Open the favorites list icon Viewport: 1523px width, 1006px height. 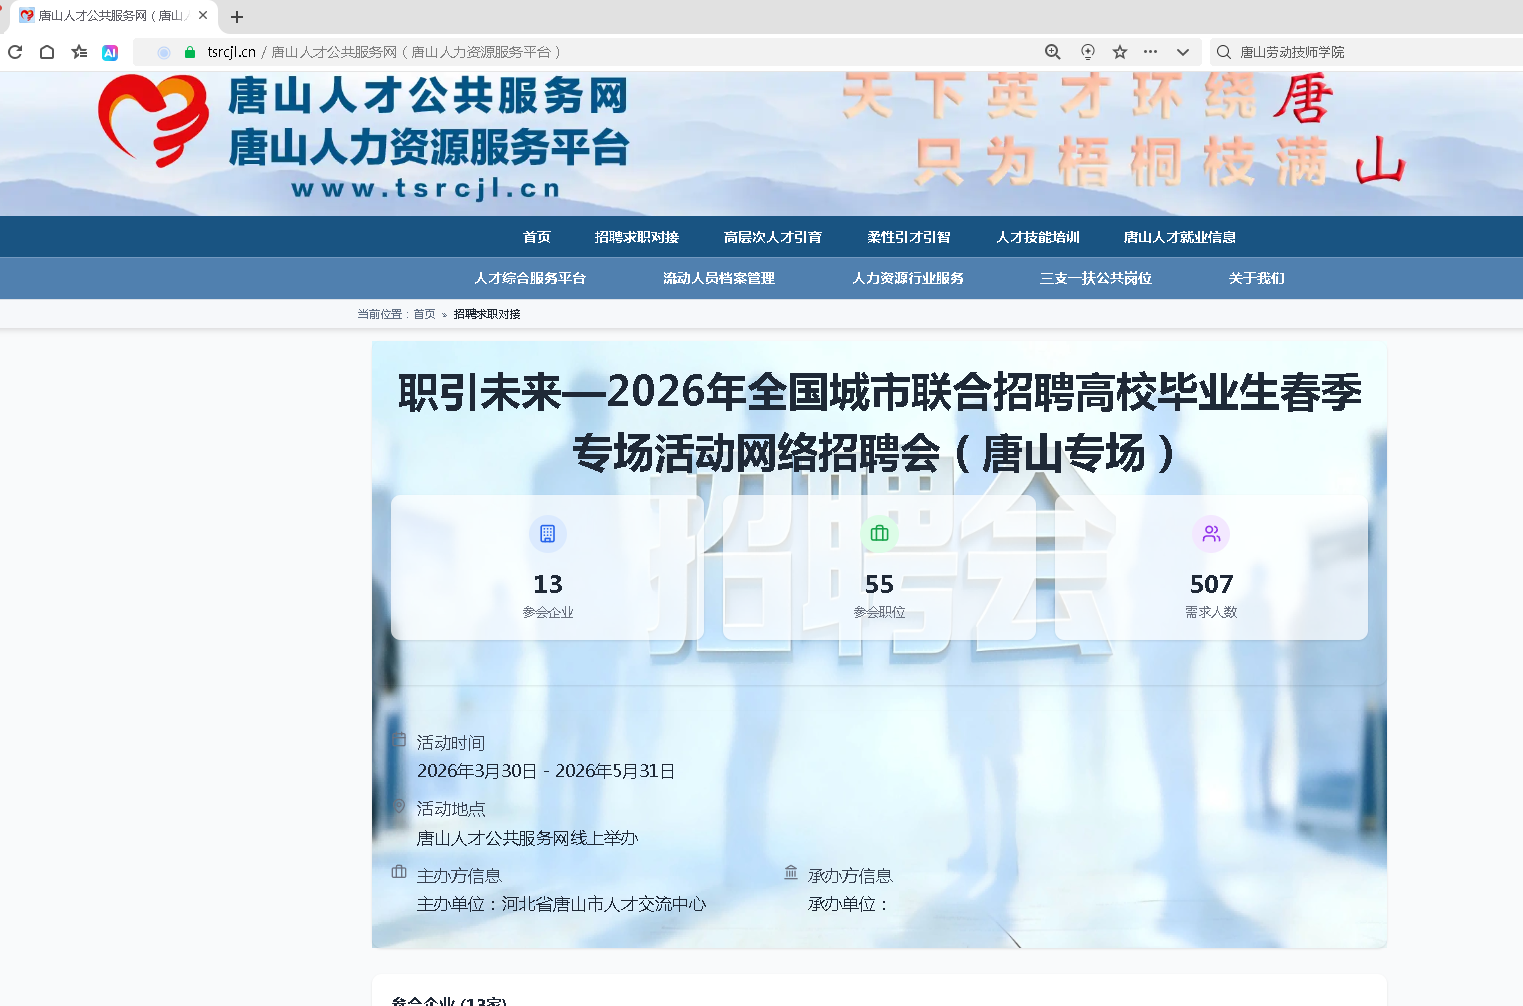(x=79, y=52)
